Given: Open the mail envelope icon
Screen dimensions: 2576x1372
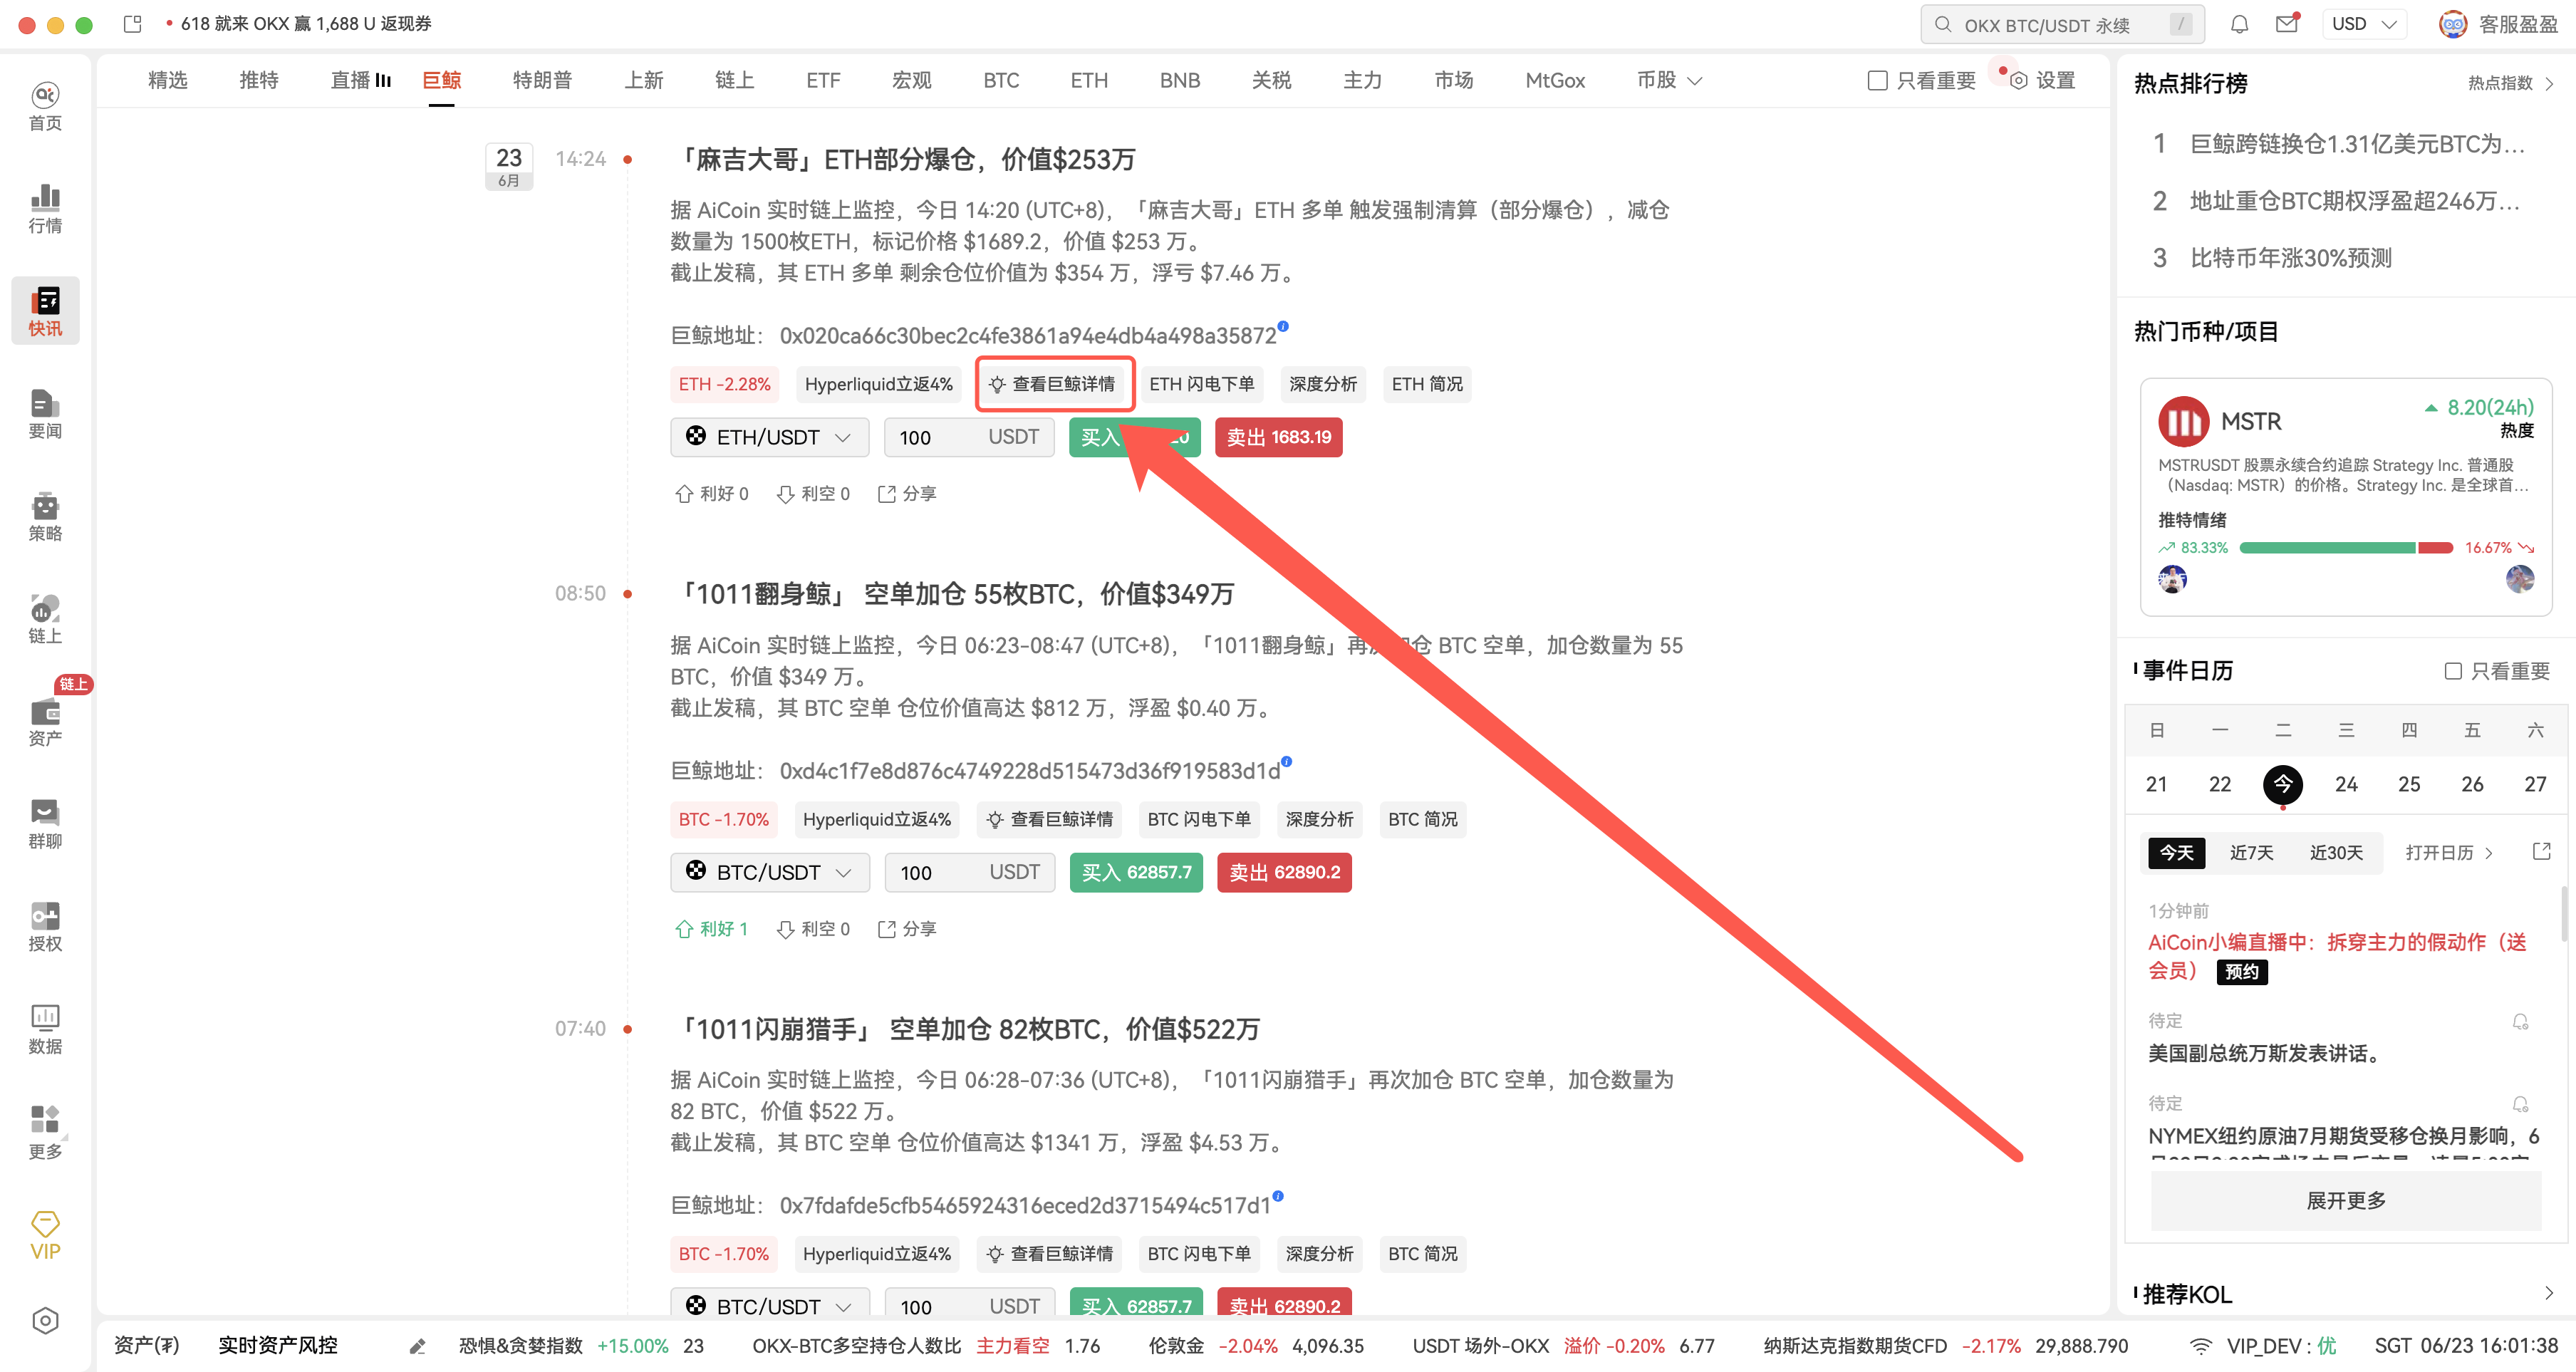Looking at the screenshot, I should point(2287,24).
